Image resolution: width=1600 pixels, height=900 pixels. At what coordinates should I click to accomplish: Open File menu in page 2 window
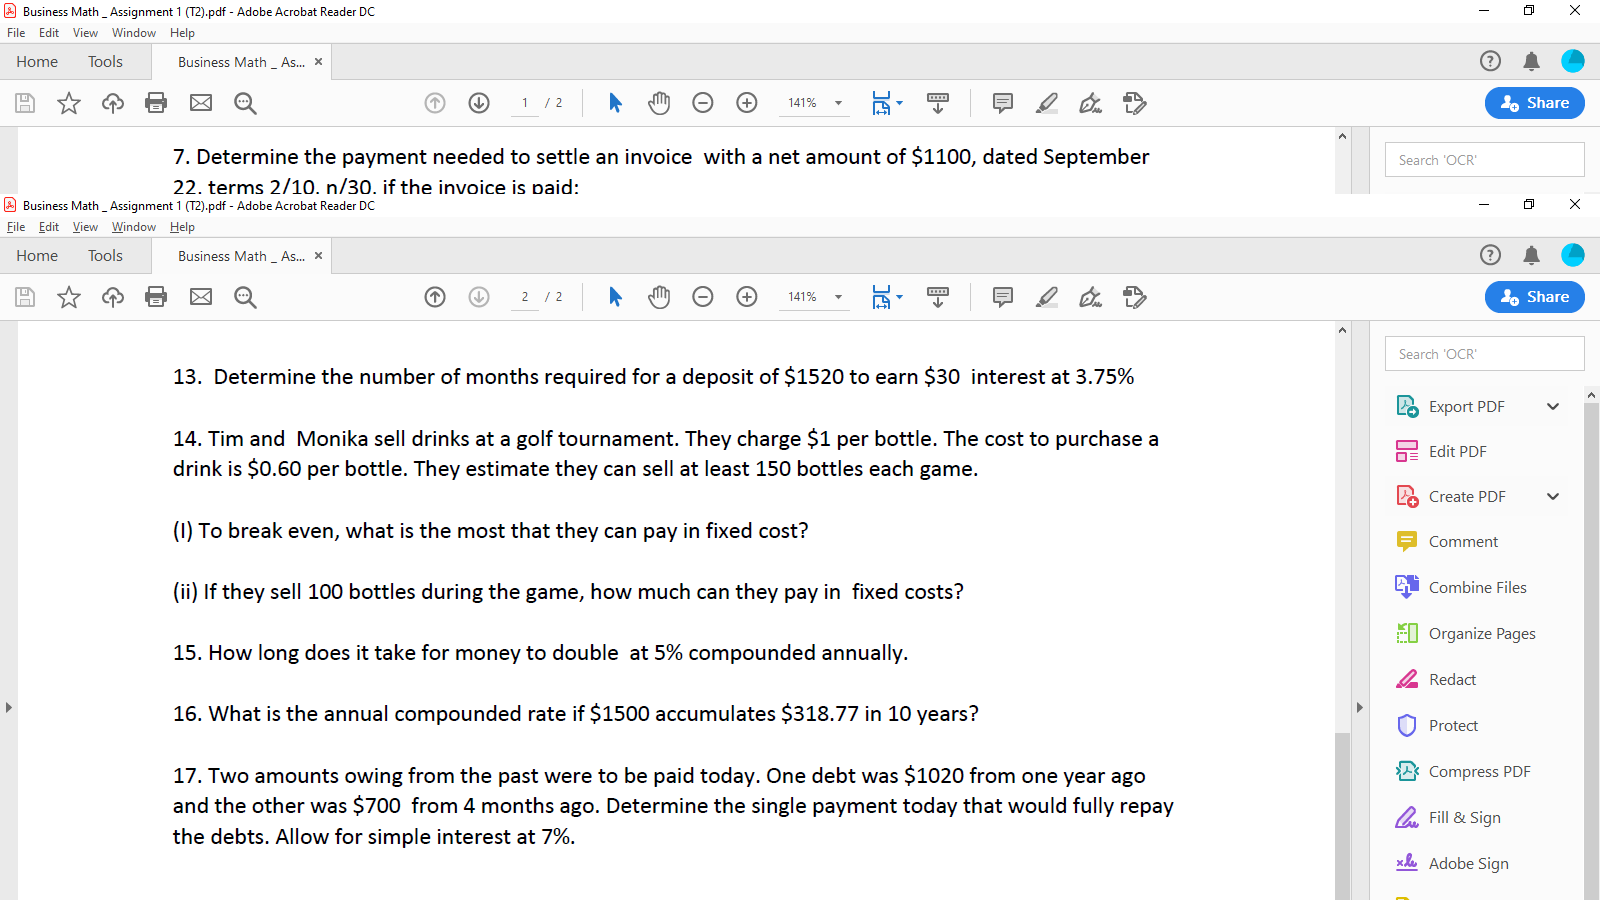(16, 227)
